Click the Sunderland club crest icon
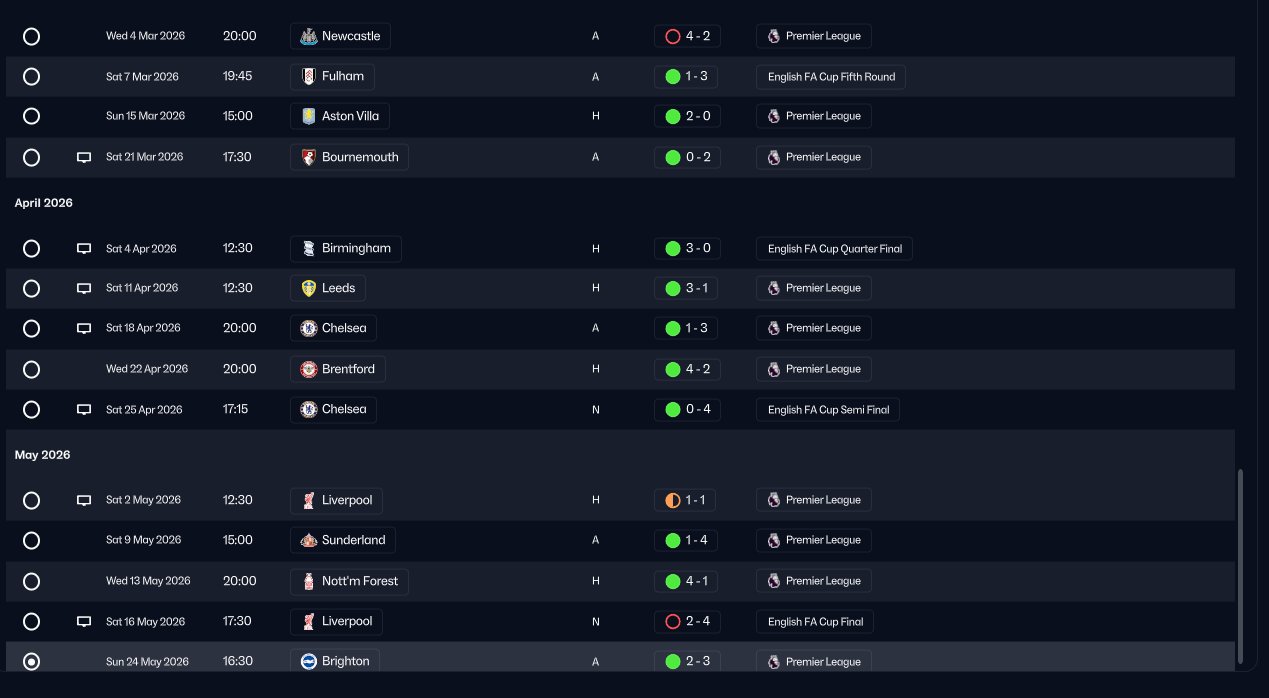1269x698 pixels. tap(308, 540)
